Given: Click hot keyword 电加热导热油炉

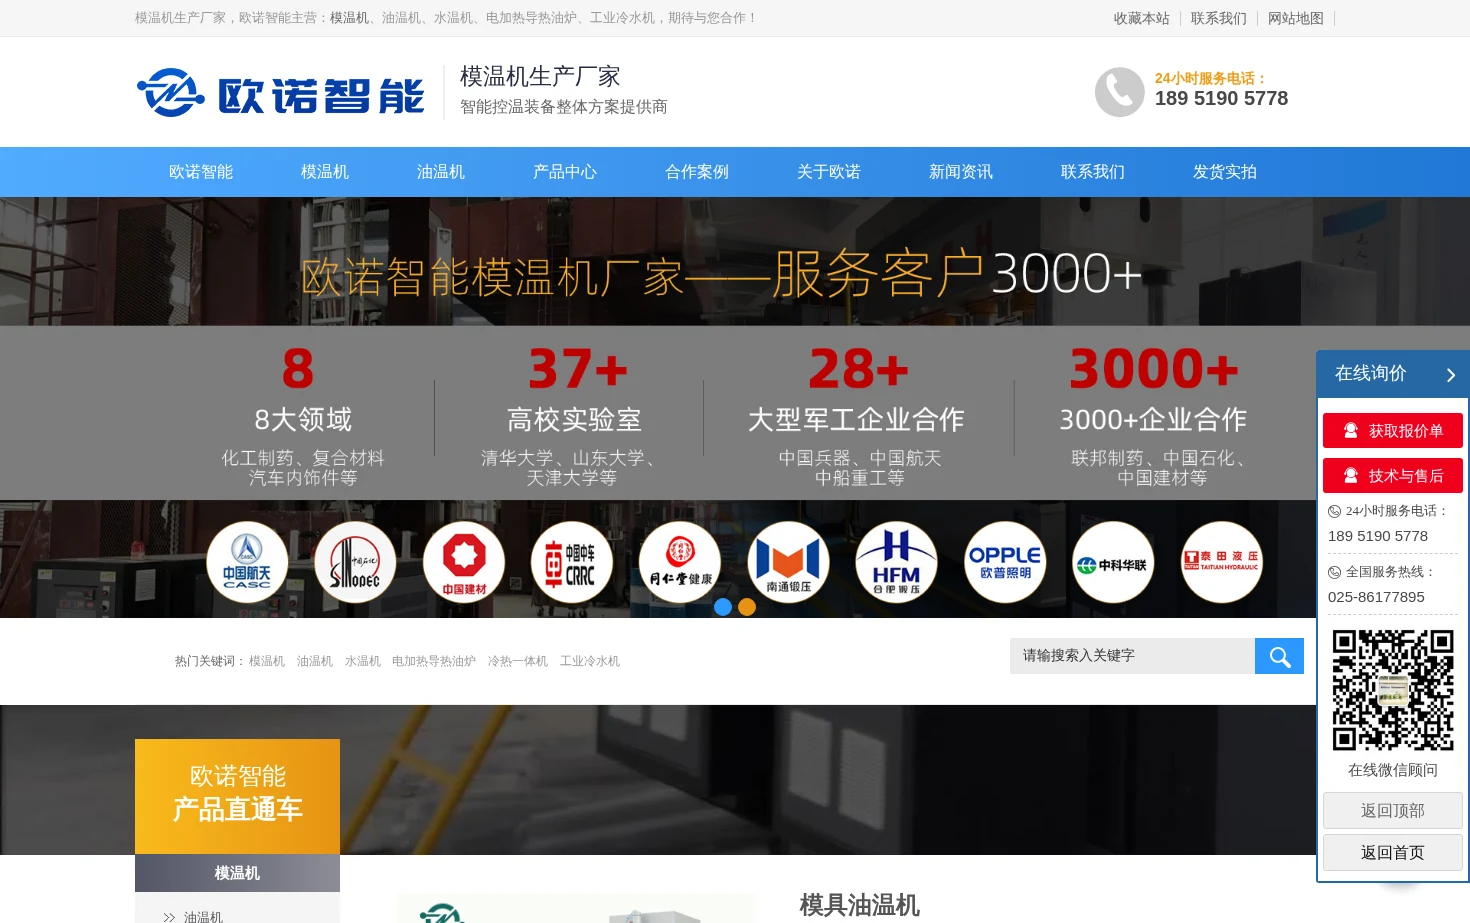Looking at the screenshot, I should pyautogui.click(x=434, y=661).
